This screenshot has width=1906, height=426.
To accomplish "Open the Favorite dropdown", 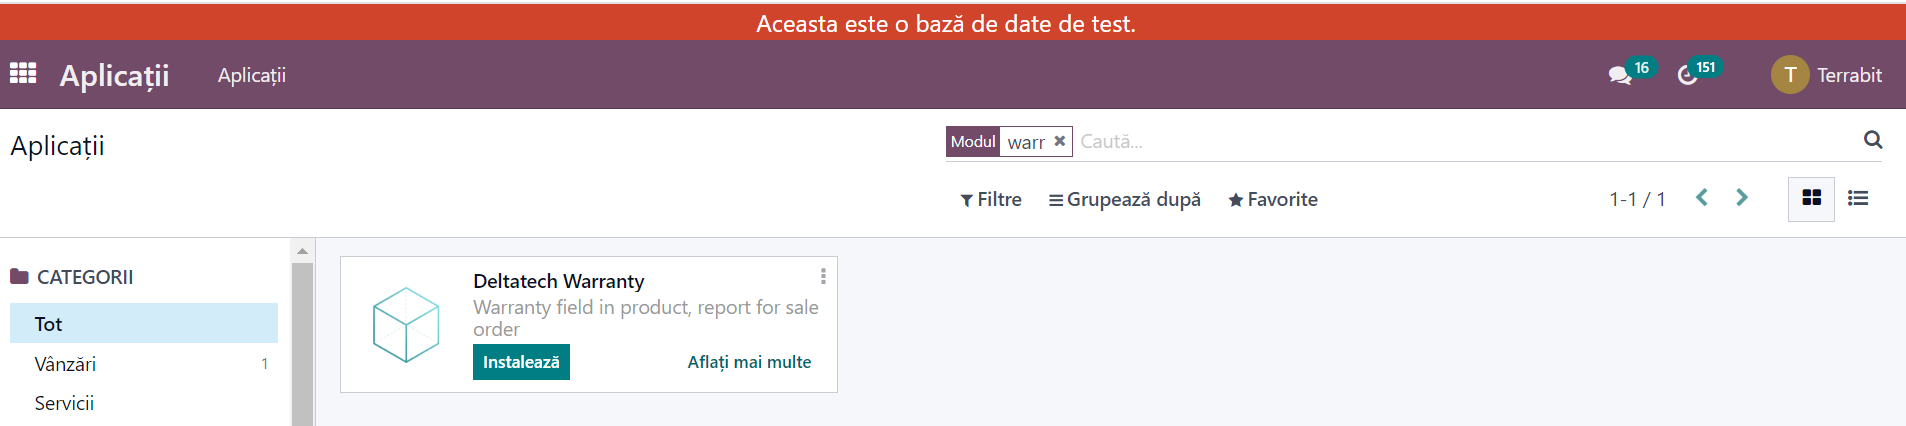I will [1273, 199].
